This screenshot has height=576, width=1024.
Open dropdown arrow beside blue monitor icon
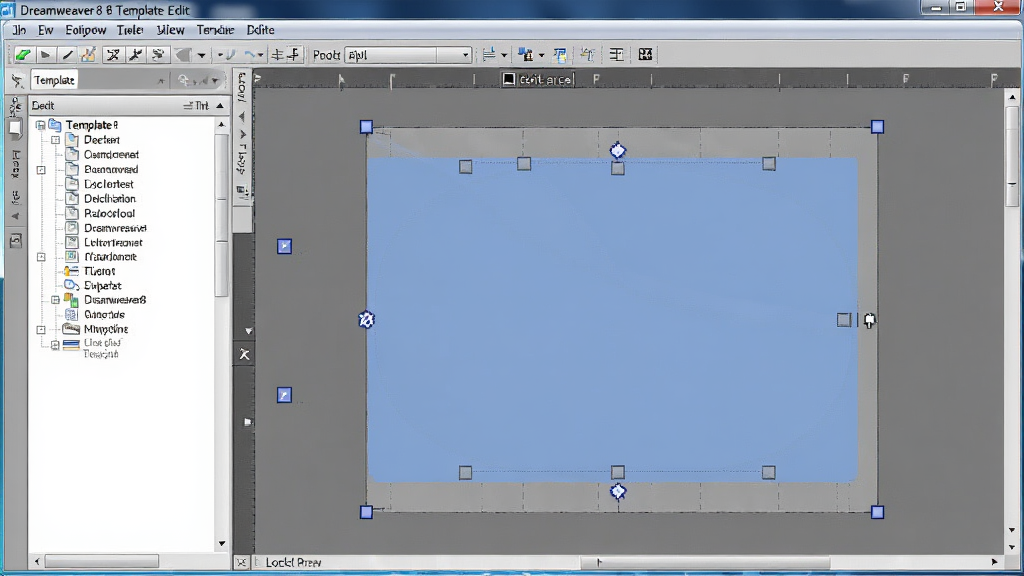pyautogui.click(x=541, y=56)
